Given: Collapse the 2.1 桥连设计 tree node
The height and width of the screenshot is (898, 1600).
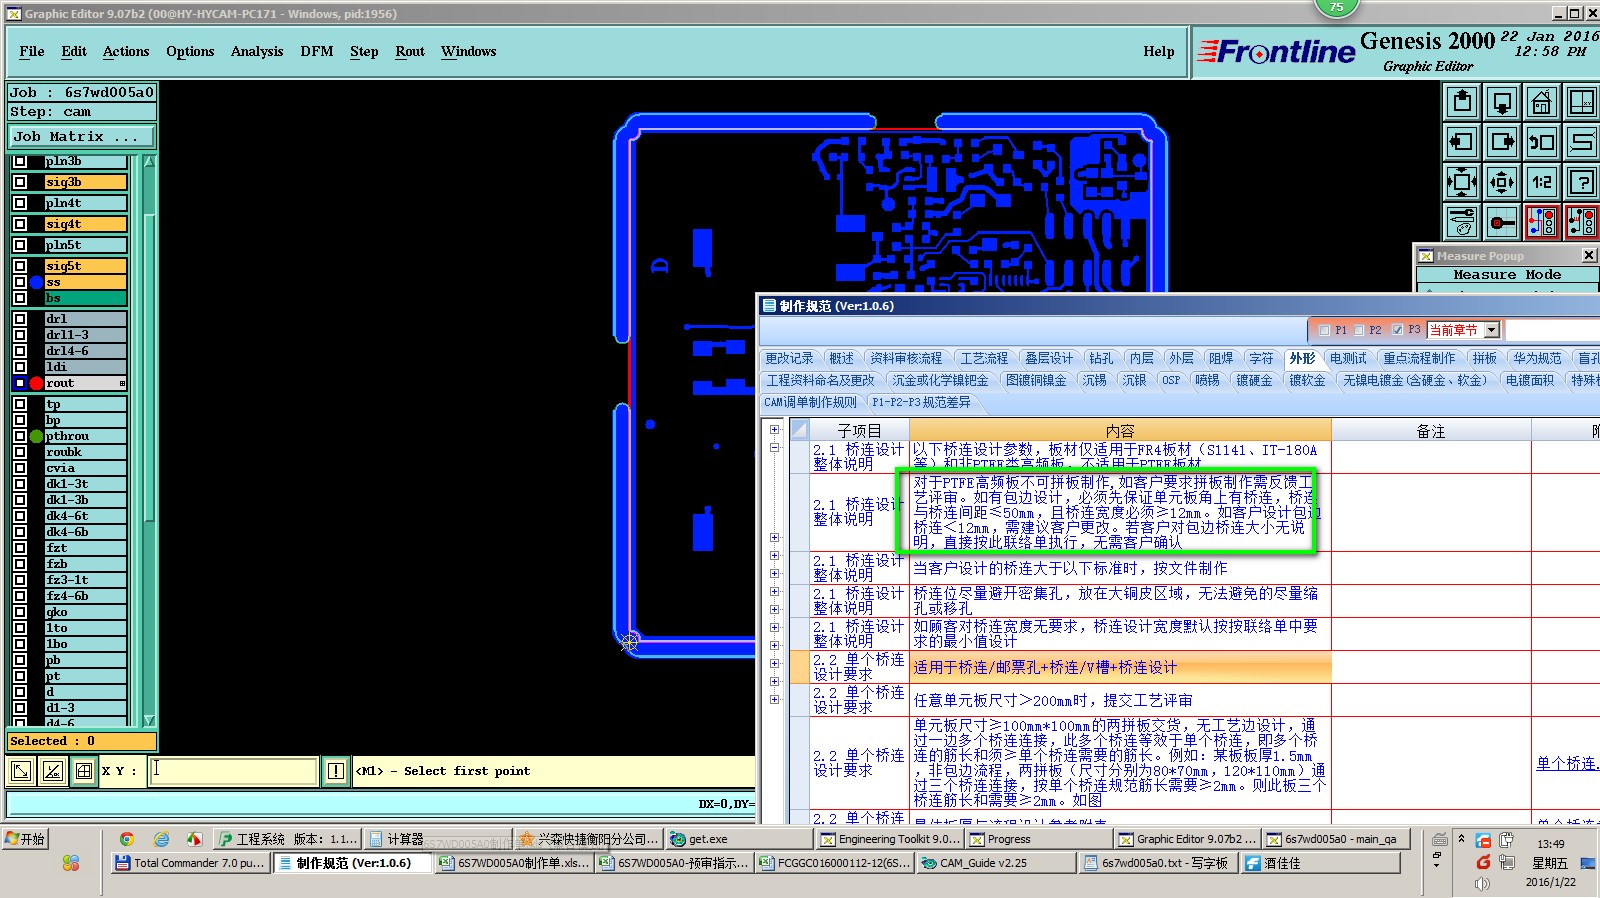Looking at the screenshot, I should pyautogui.click(x=774, y=448).
